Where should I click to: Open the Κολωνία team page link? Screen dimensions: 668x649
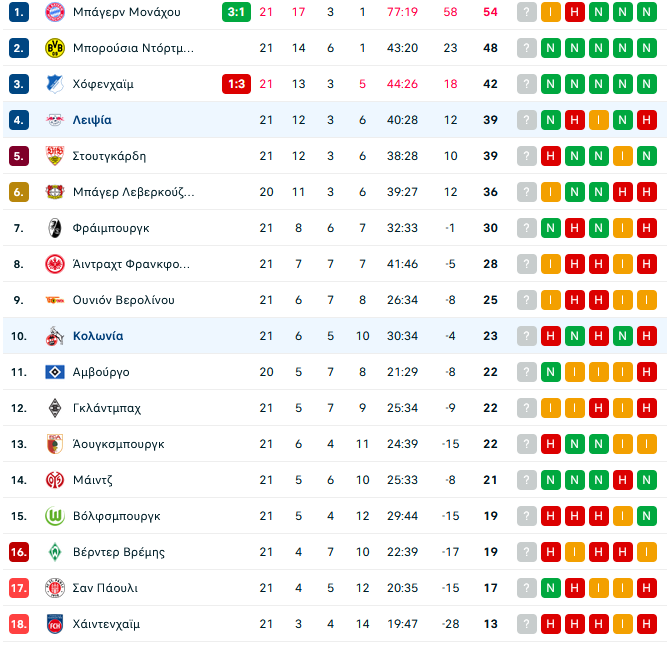pyautogui.click(x=98, y=336)
